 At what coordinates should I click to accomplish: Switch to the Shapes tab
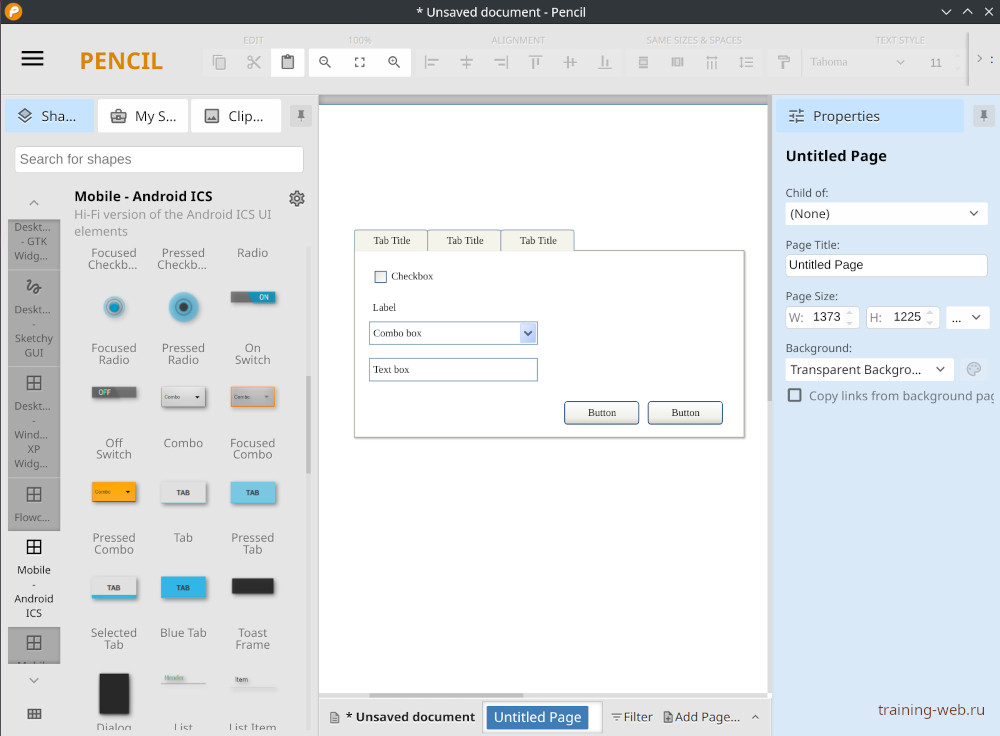click(50, 115)
